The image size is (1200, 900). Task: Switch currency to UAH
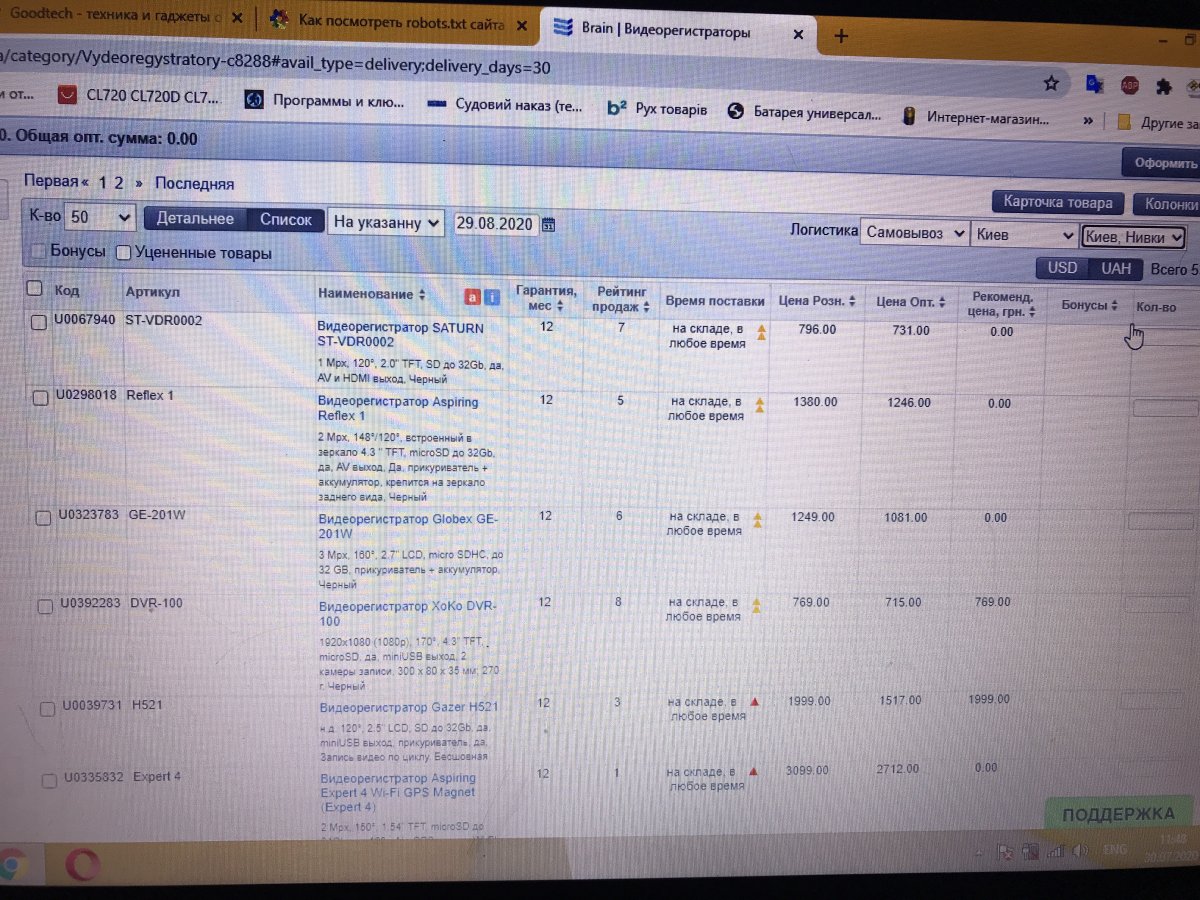[x=1116, y=269]
